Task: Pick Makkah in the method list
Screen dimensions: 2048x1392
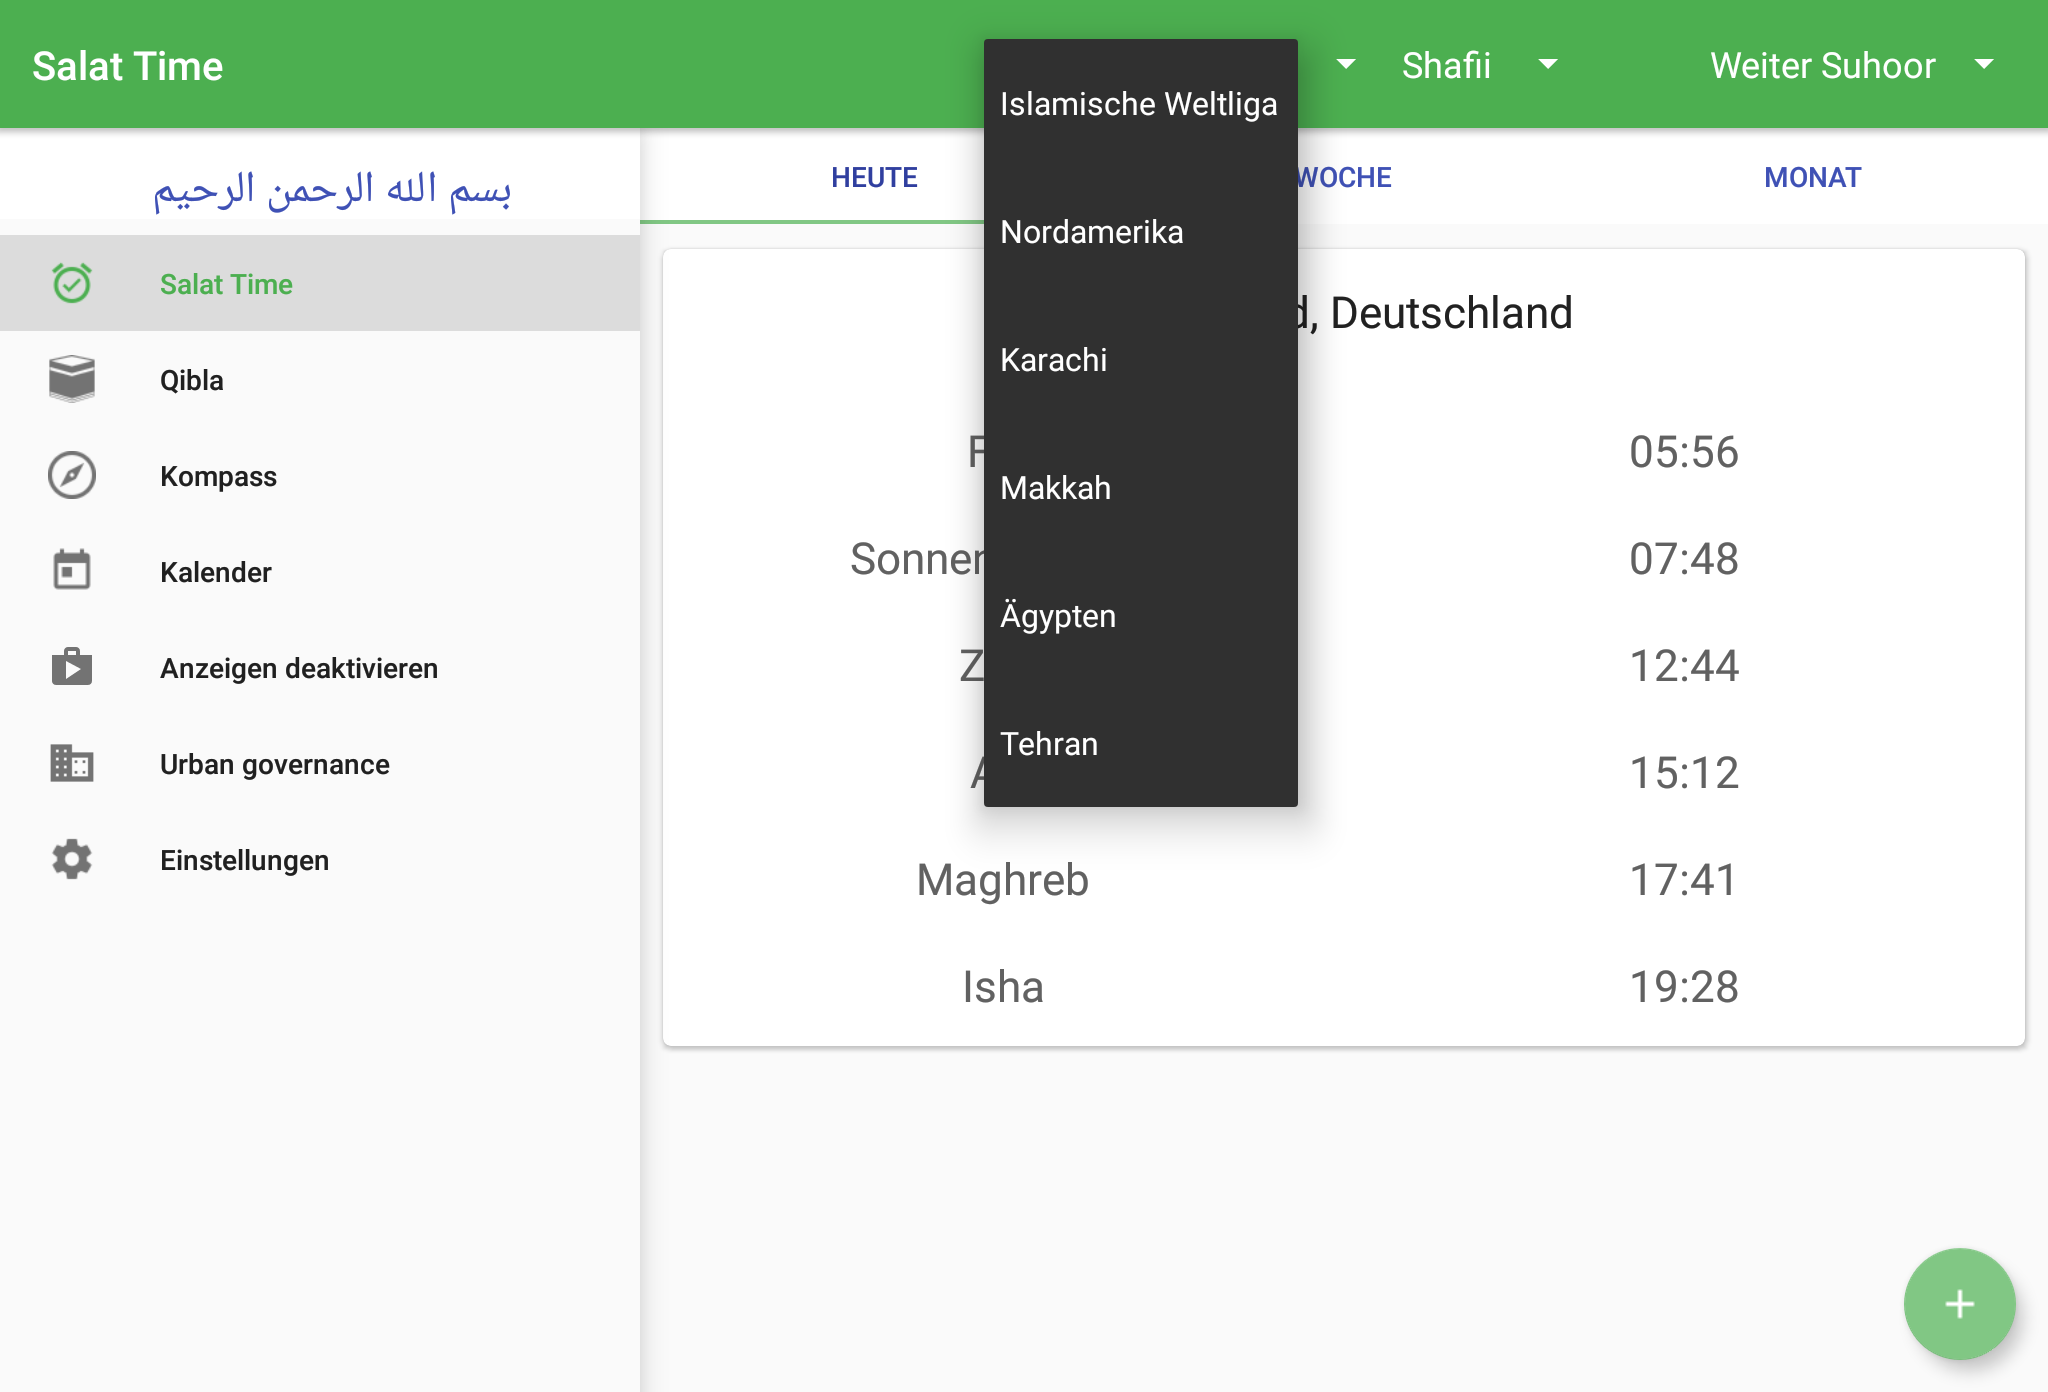Action: (1056, 488)
